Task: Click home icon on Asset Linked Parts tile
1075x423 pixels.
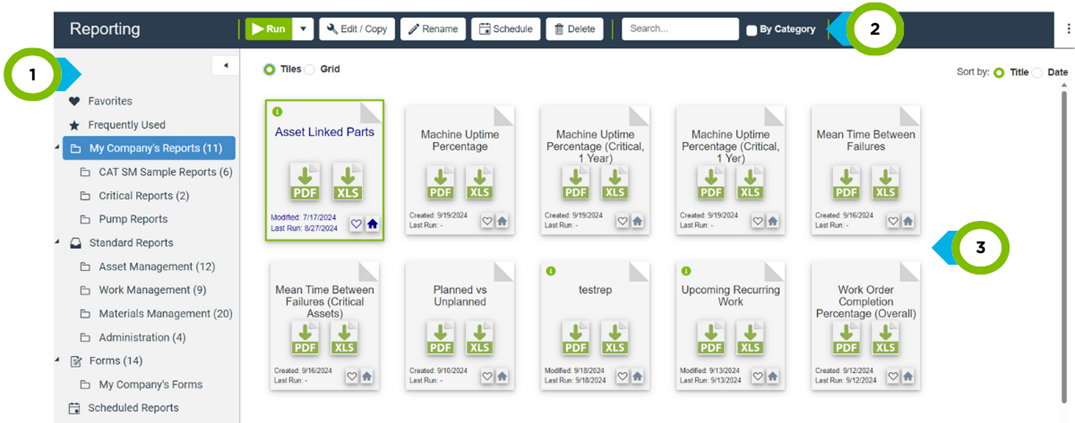Action: (x=372, y=224)
